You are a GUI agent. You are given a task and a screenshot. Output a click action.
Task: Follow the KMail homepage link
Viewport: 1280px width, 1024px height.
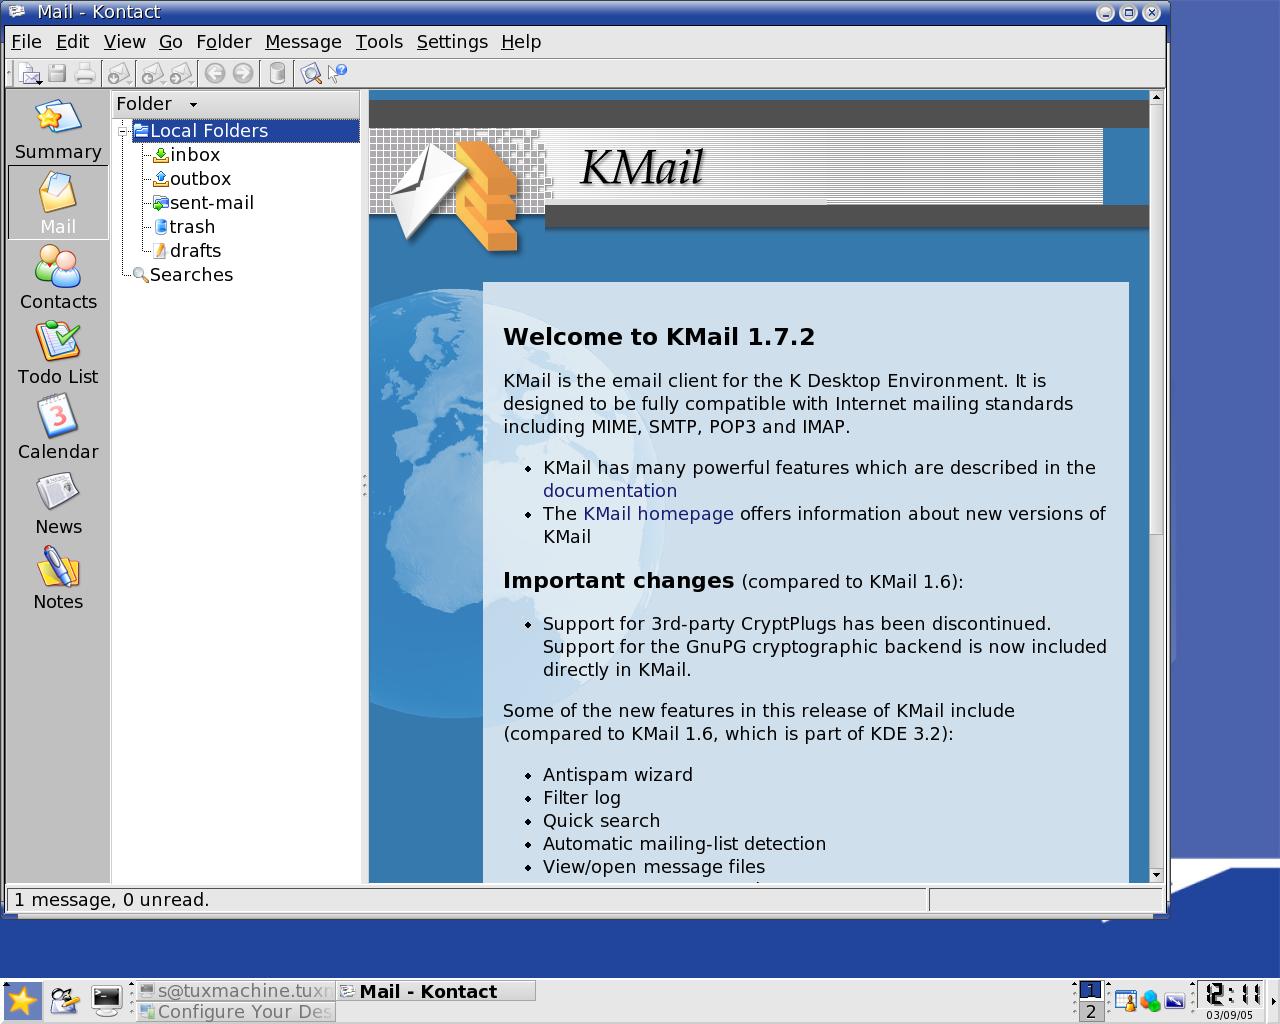(658, 514)
